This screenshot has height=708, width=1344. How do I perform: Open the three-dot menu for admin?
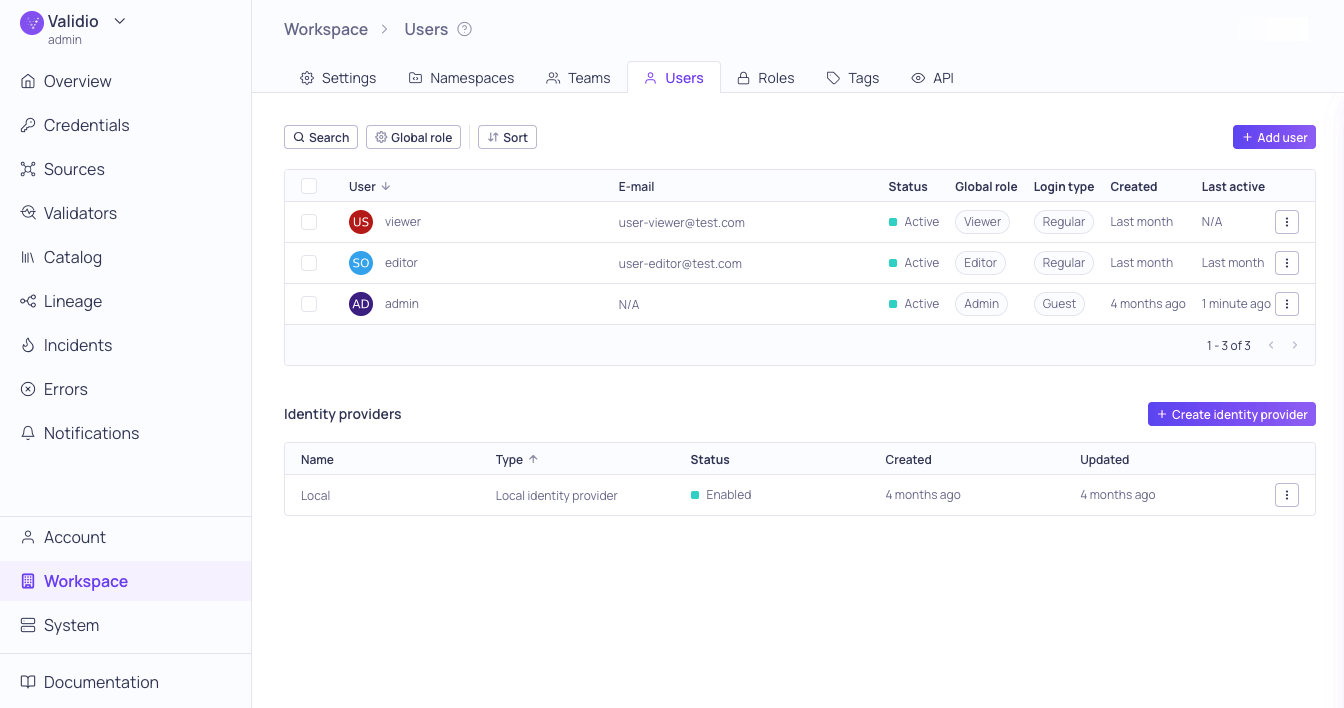pyautogui.click(x=1287, y=304)
